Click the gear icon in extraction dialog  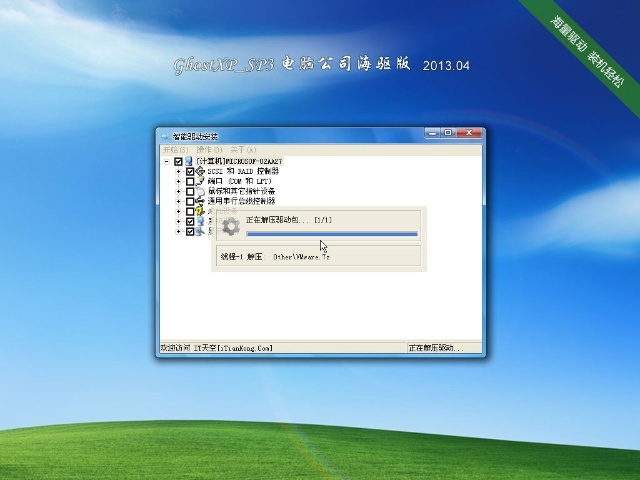tap(231, 226)
